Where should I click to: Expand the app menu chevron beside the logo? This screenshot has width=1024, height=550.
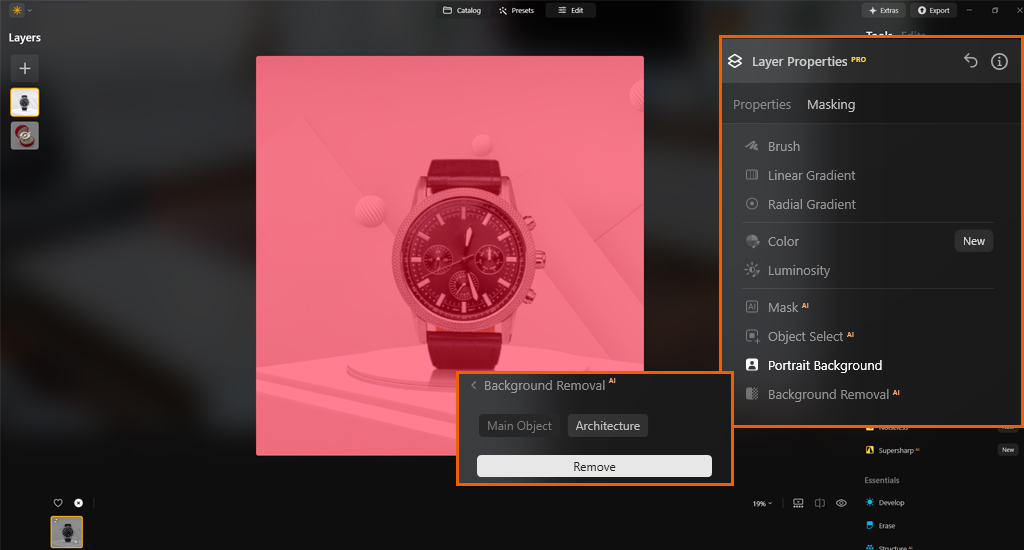point(29,10)
